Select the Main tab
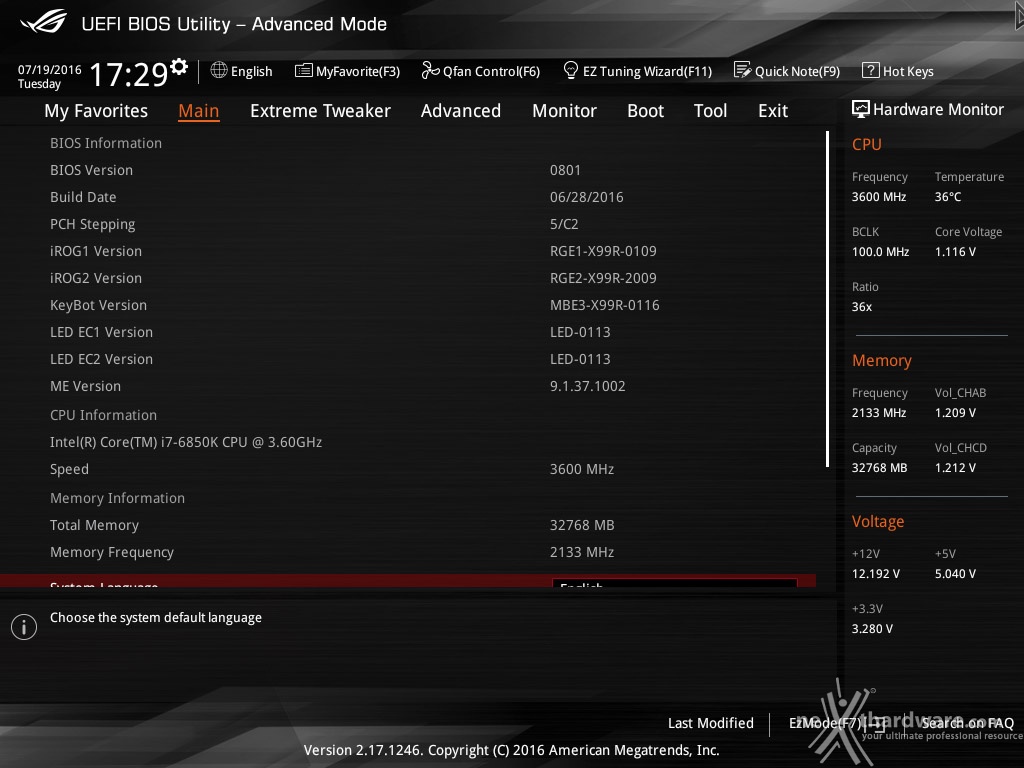The height and width of the screenshot is (768, 1024). click(x=199, y=111)
